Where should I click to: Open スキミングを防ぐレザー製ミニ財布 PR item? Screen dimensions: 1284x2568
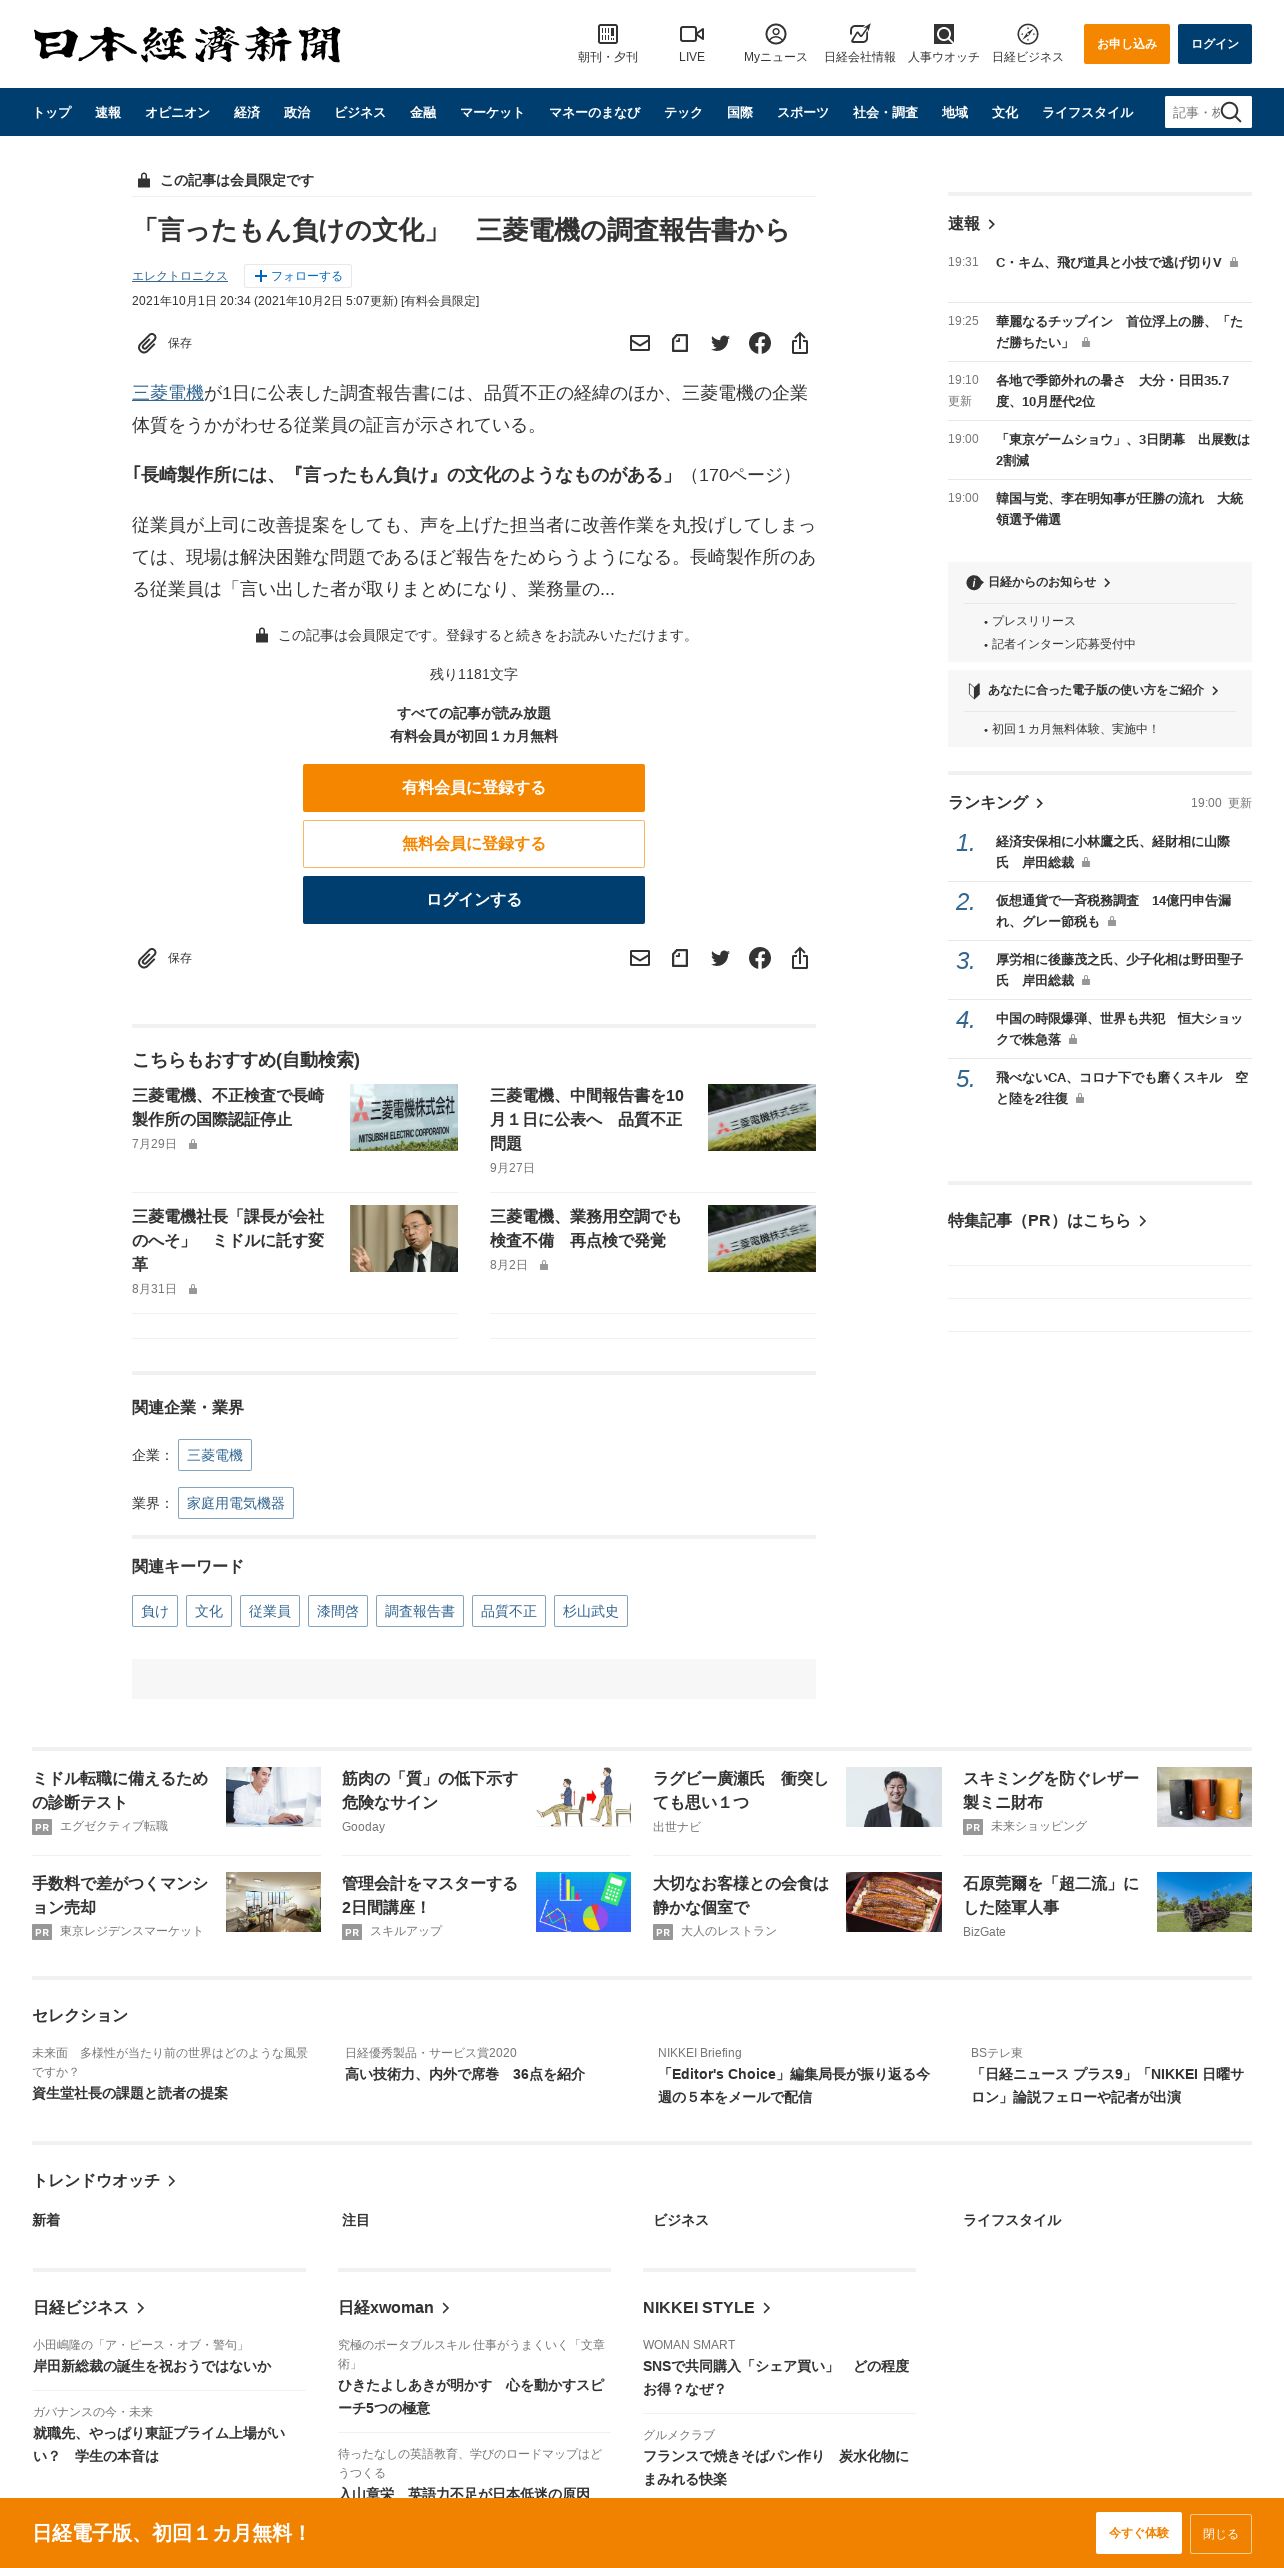tap(1051, 1790)
